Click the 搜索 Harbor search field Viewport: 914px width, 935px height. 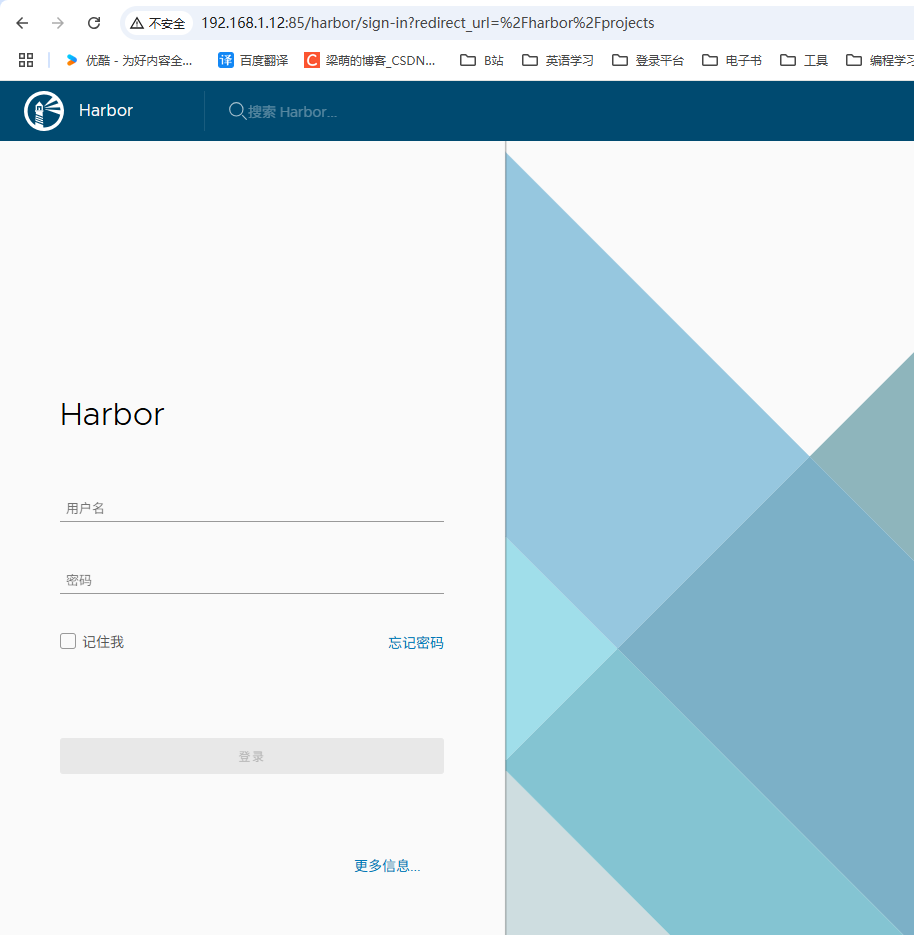pos(292,112)
